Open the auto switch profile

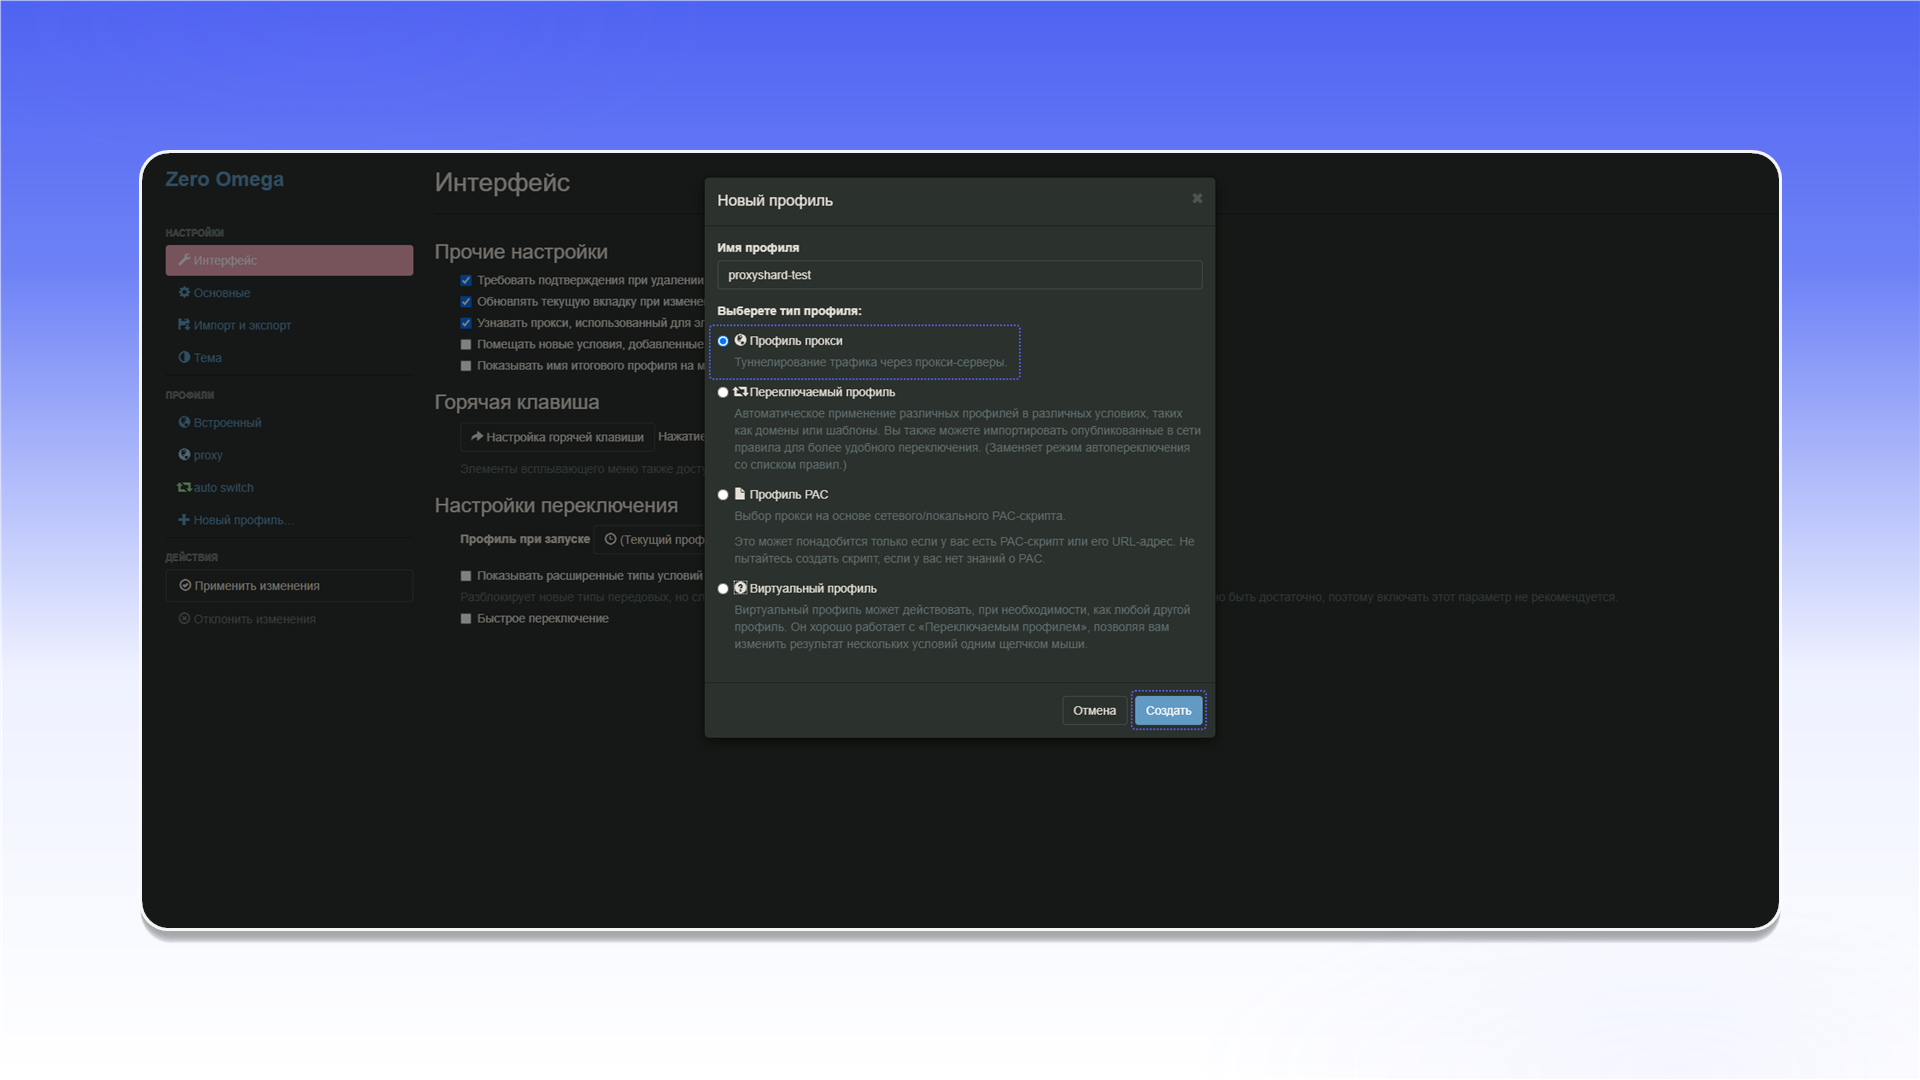pyautogui.click(x=289, y=487)
